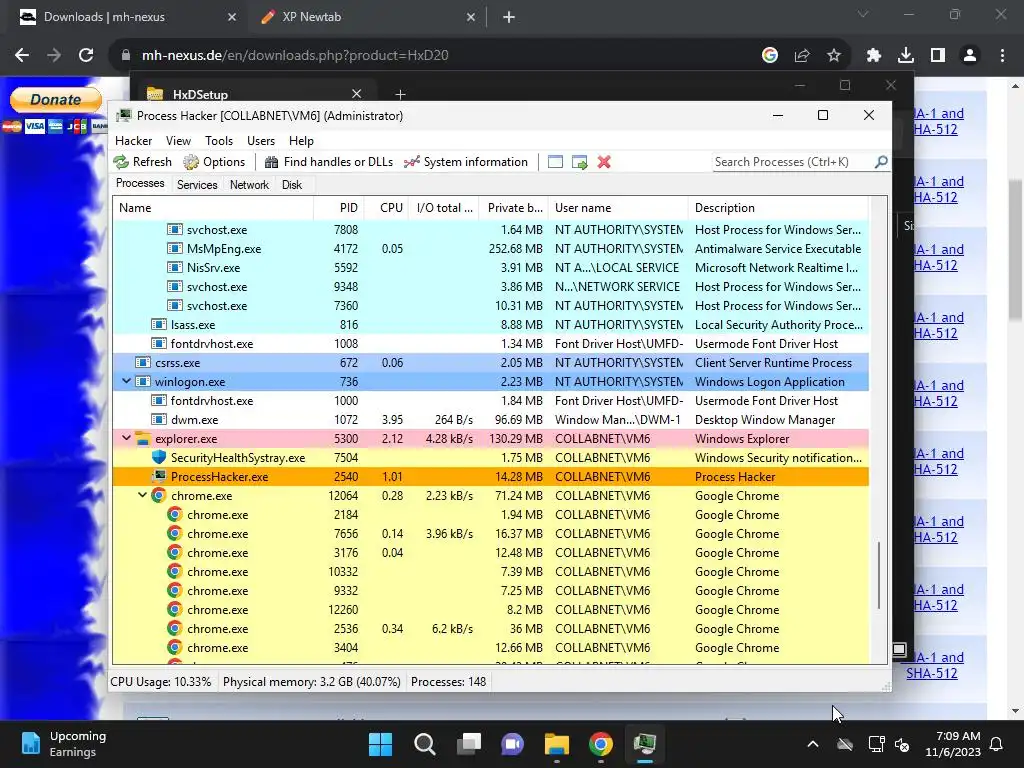Open the Tools menu
Image resolution: width=1024 pixels, height=768 pixels.
pyautogui.click(x=219, y=141)
